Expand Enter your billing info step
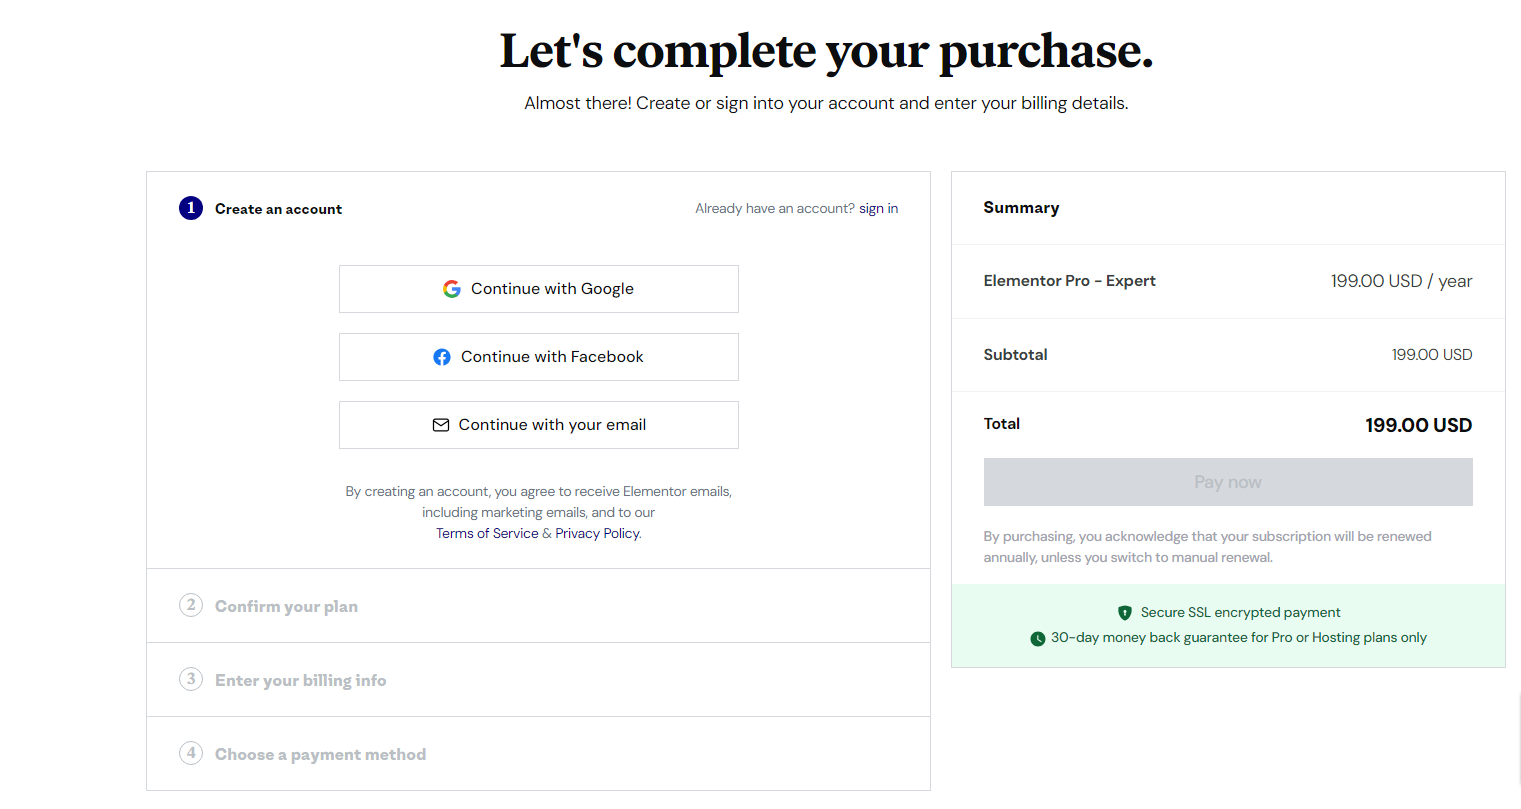 [538, 680]
